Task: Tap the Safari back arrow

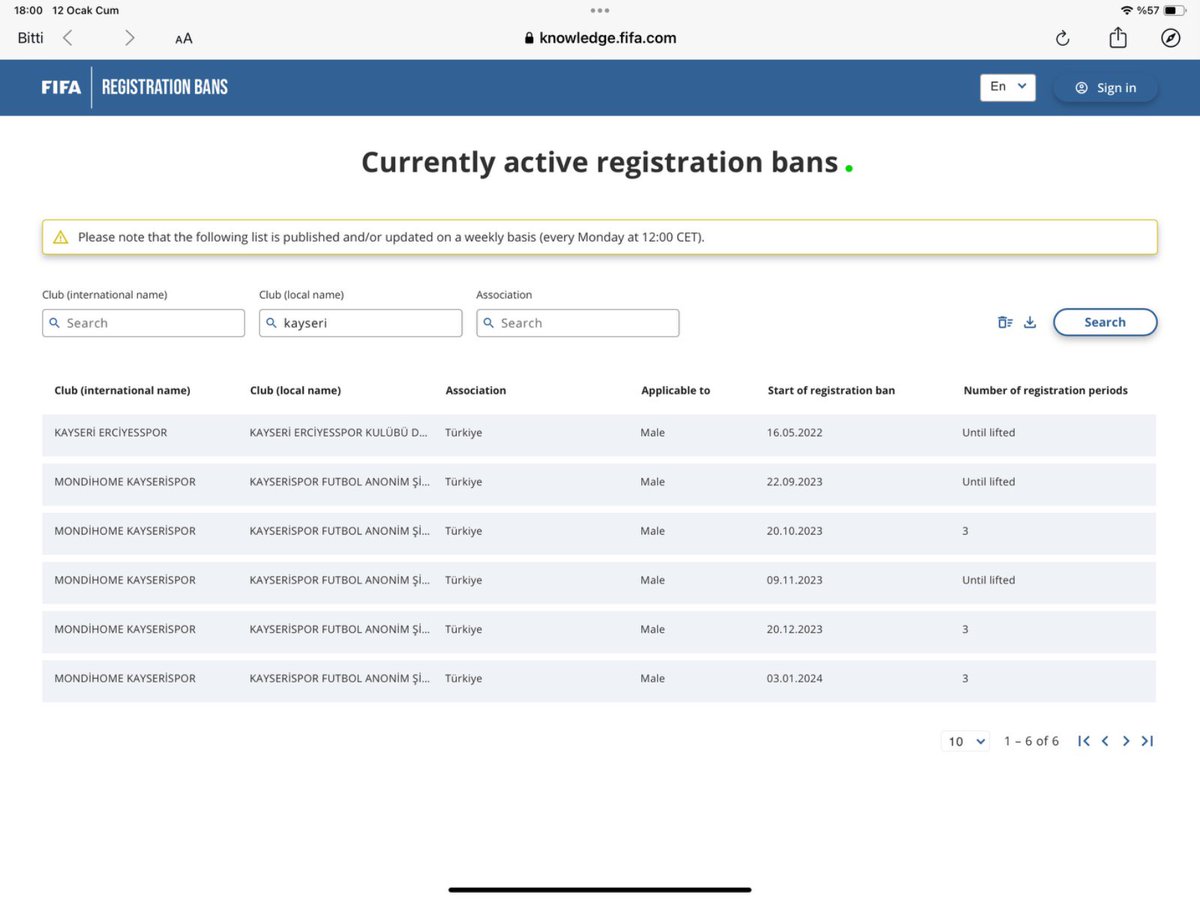Action: [x=67, y=38]
